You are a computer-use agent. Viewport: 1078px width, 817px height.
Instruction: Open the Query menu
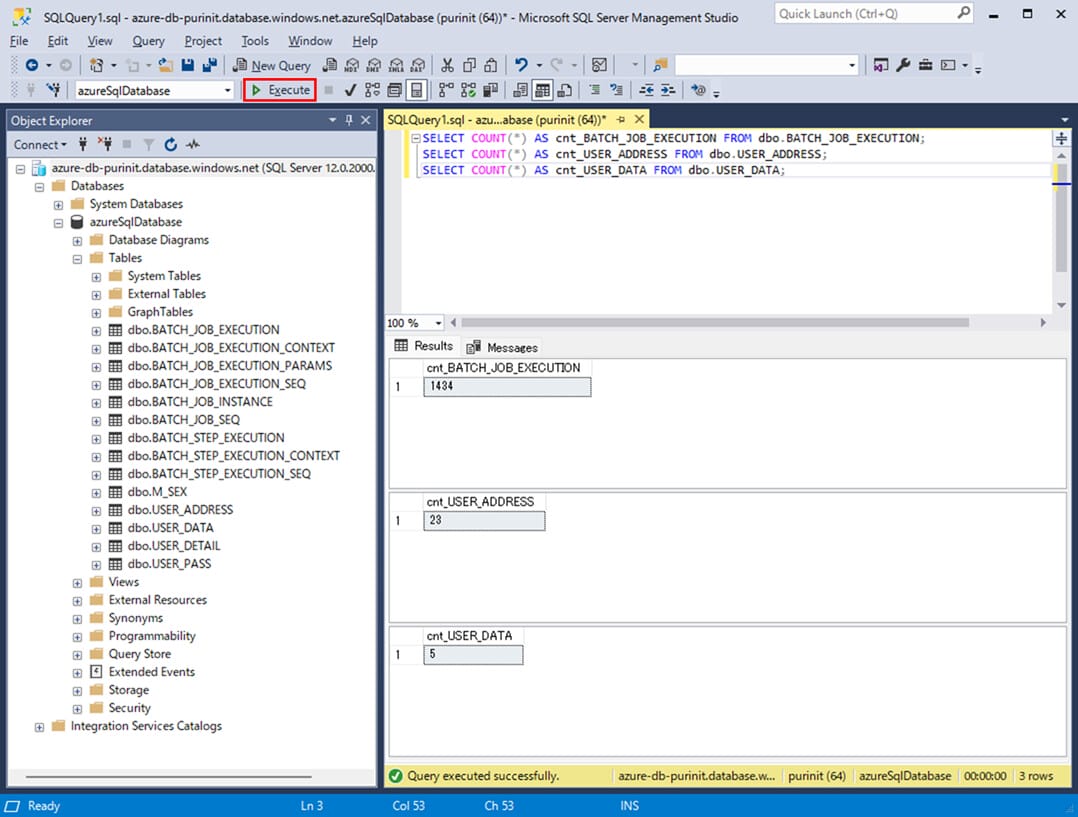[148, 41]
